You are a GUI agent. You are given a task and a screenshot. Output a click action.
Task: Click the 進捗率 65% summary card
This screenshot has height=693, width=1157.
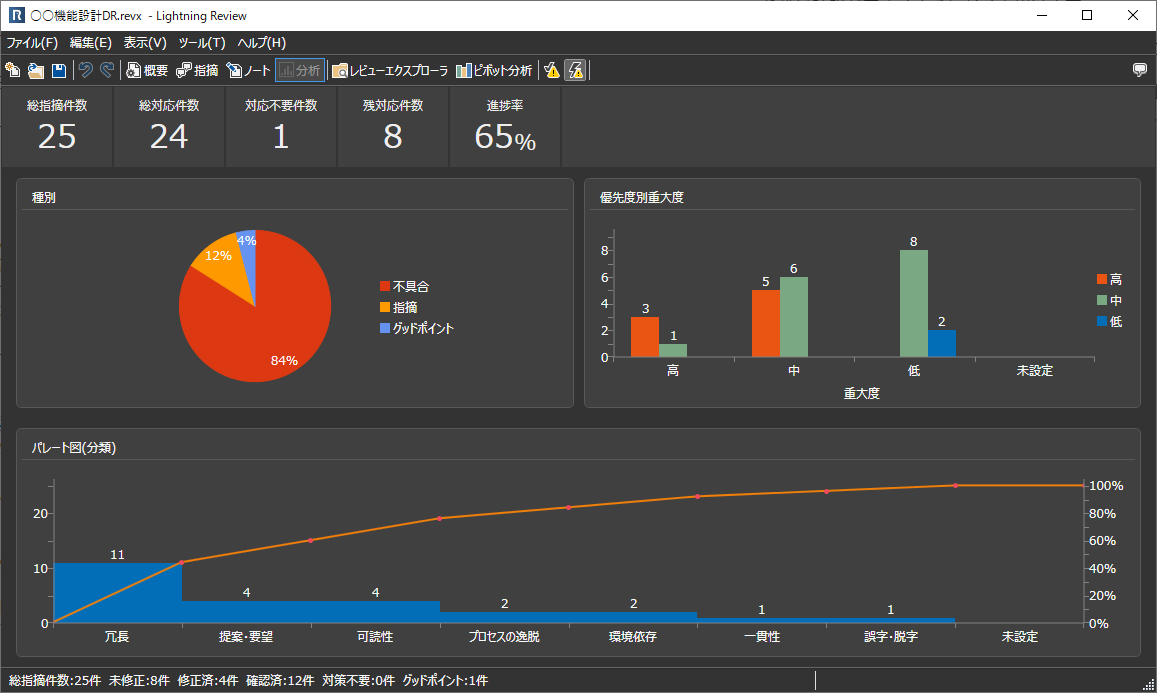pos(505,126)
